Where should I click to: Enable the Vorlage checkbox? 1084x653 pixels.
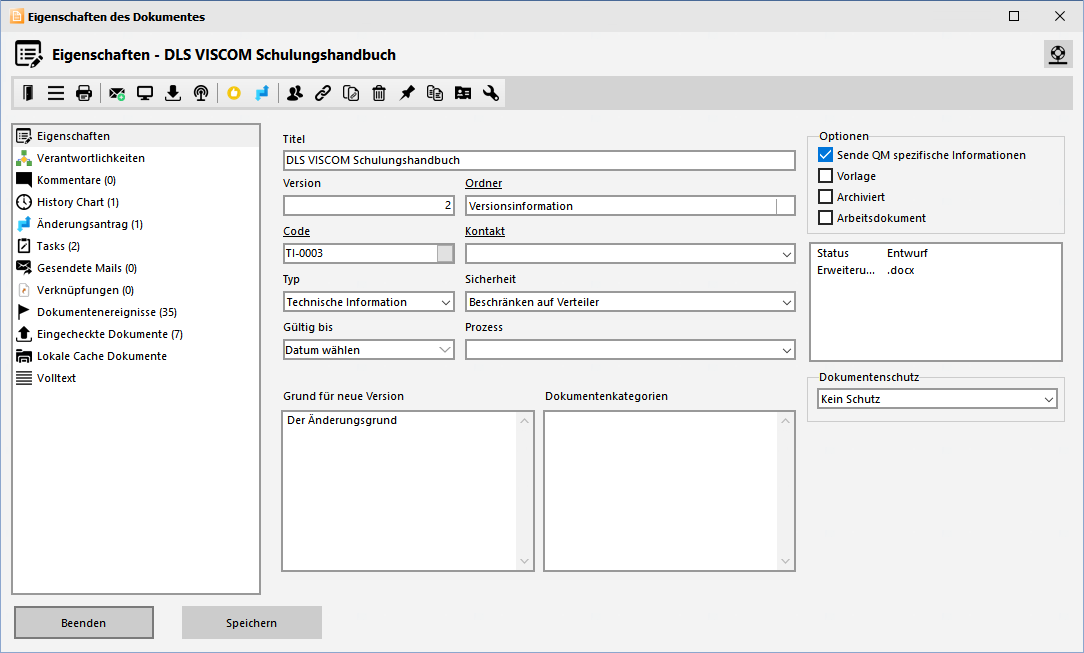825,176
